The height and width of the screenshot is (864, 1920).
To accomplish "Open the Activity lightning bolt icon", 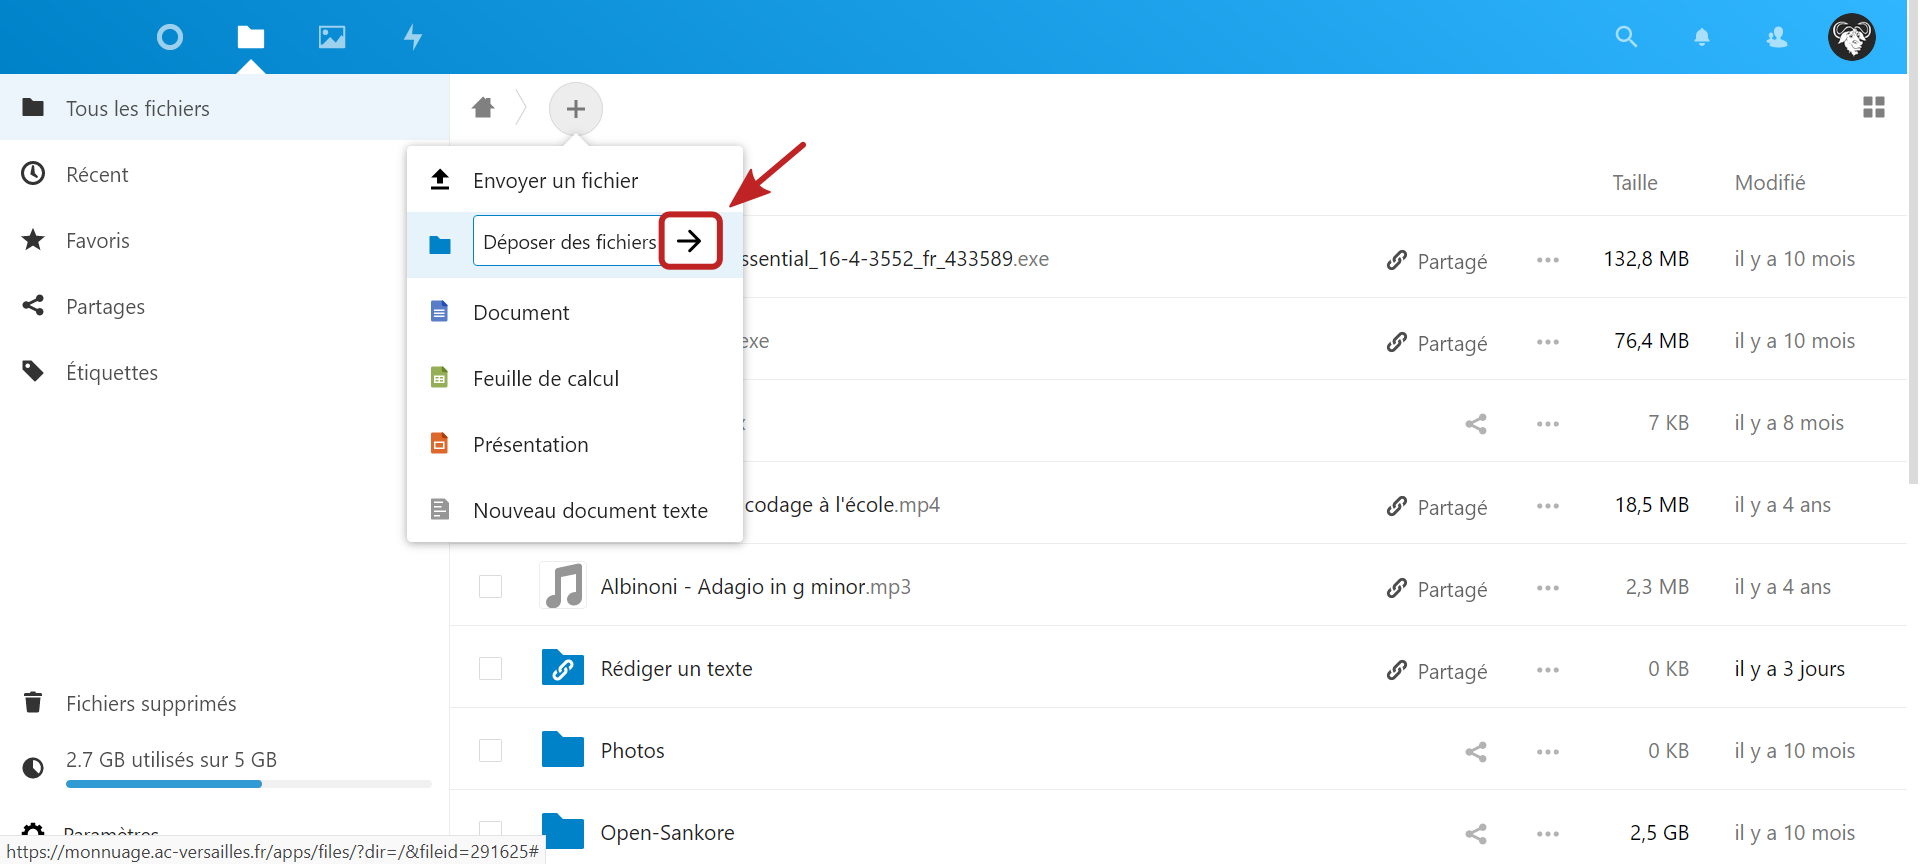I will 412,37.
